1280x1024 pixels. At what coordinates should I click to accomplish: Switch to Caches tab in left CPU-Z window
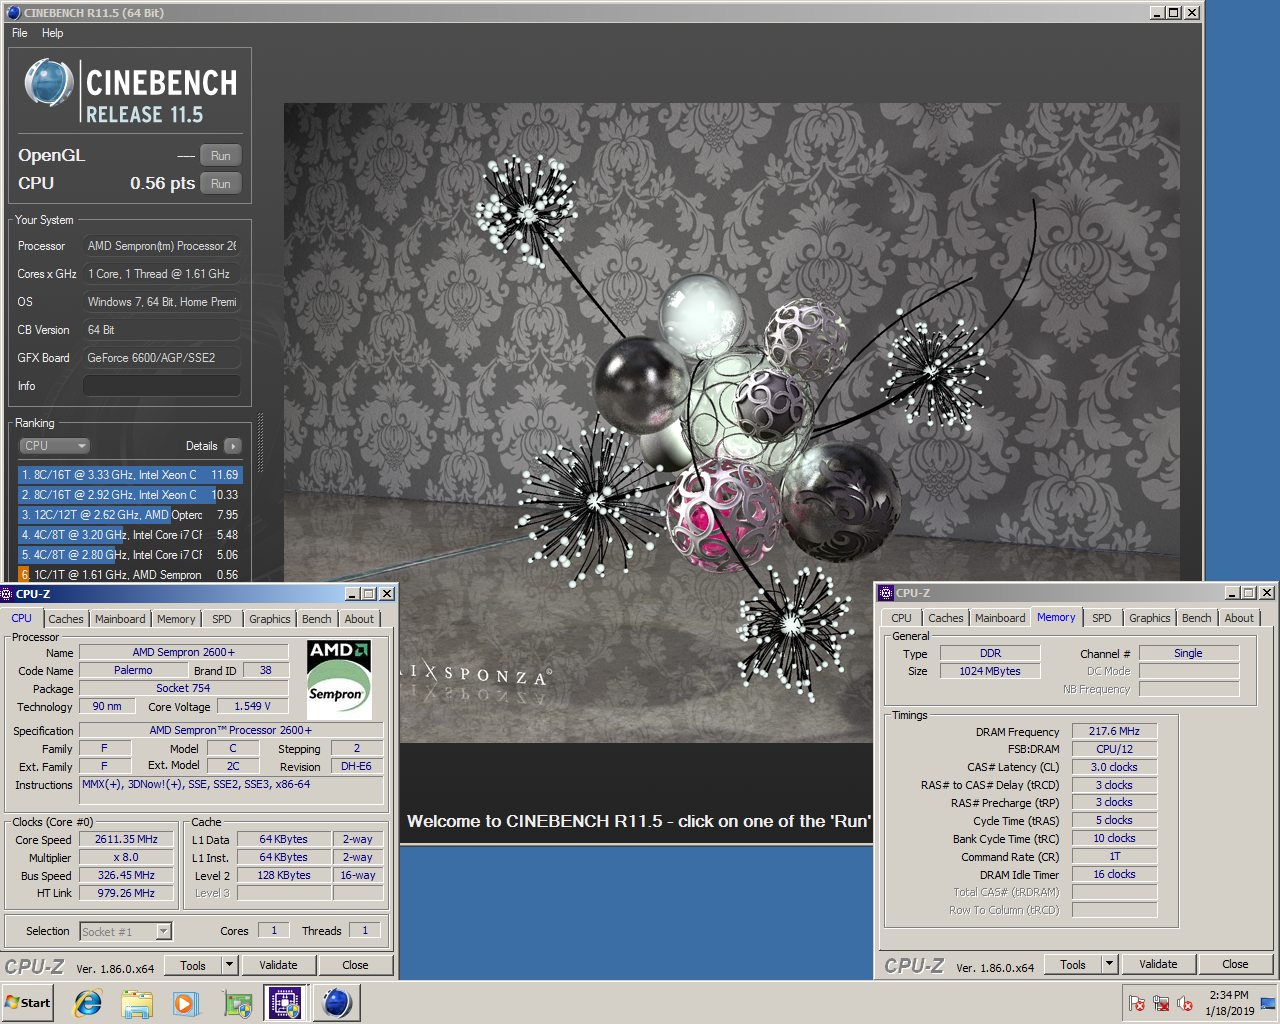(66, 619)
